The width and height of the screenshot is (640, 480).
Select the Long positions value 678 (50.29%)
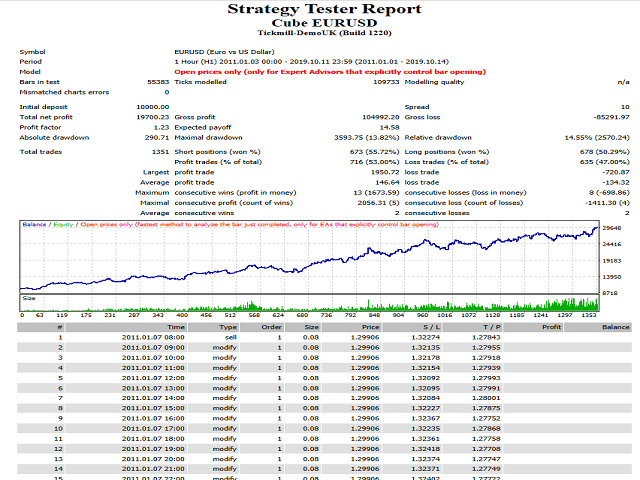pyautogui.click(x=605, y=152)
